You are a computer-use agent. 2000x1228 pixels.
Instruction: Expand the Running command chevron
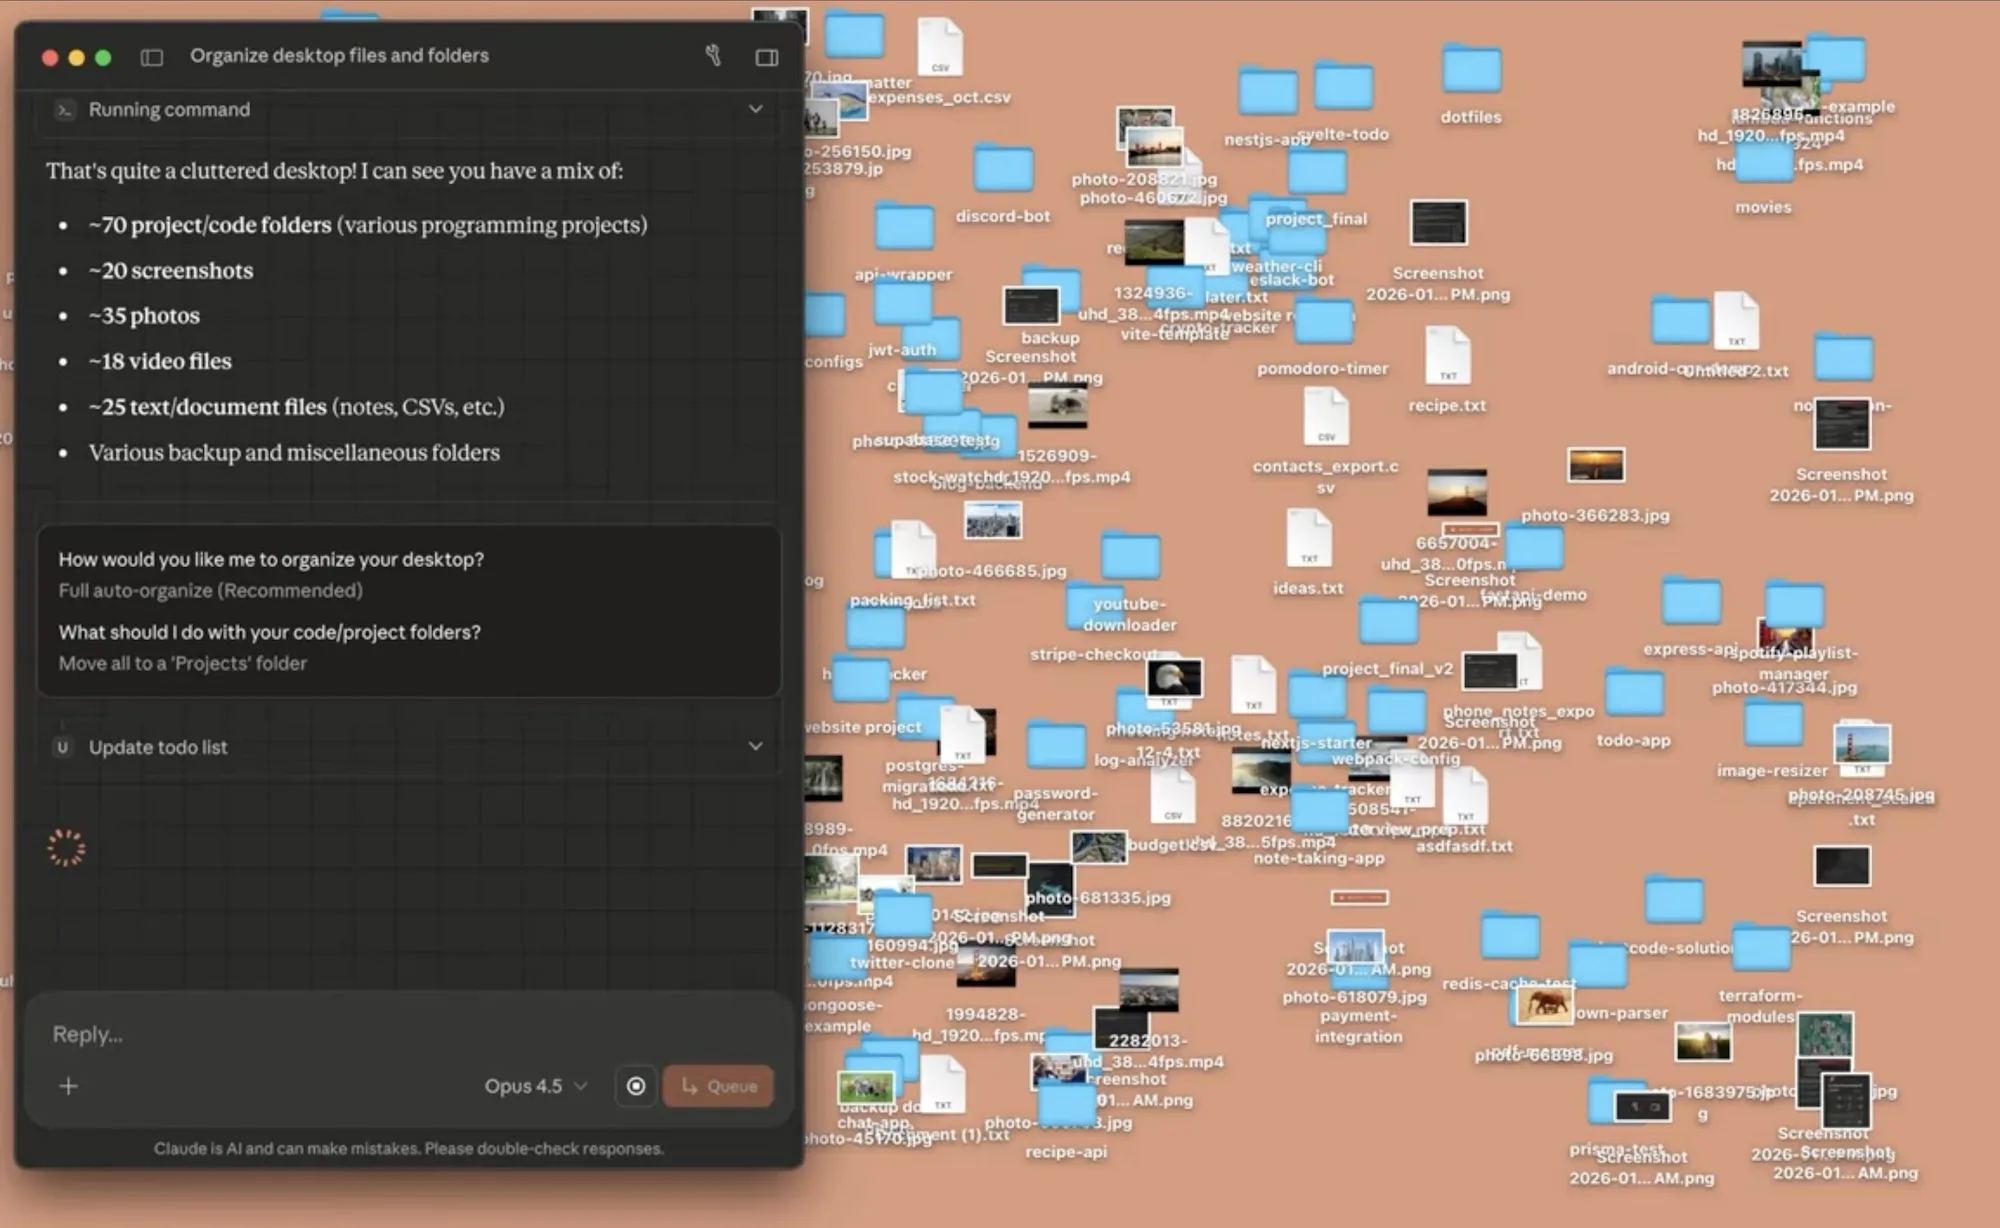pyautogui.click(x=756, y=109)
